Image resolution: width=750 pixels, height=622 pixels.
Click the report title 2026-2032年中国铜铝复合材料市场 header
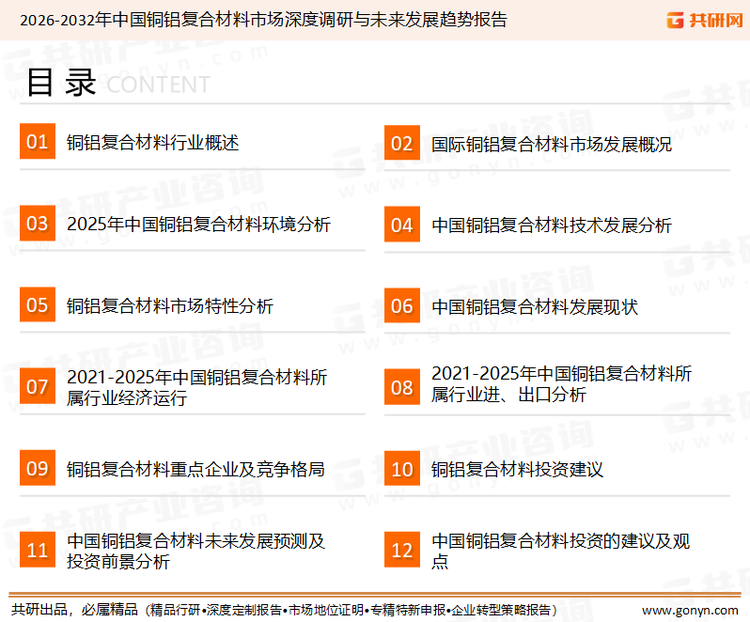(x=263, y=20)
